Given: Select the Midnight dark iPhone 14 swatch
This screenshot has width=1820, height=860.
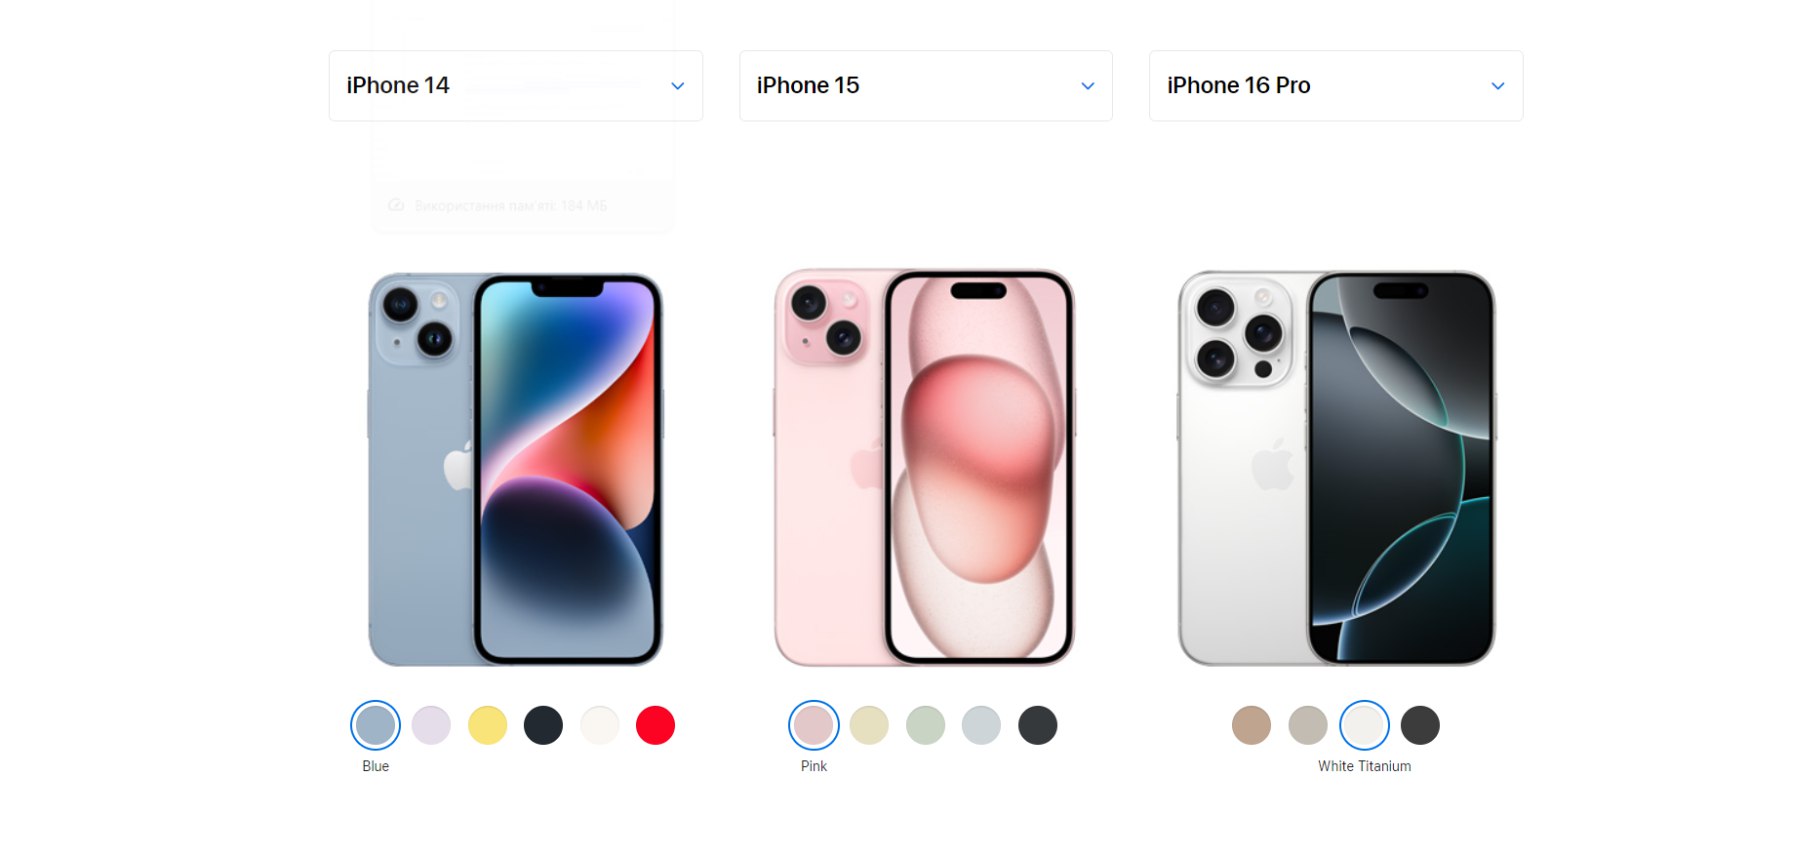Looking at the screenshot, I should (x=544, y=725).
